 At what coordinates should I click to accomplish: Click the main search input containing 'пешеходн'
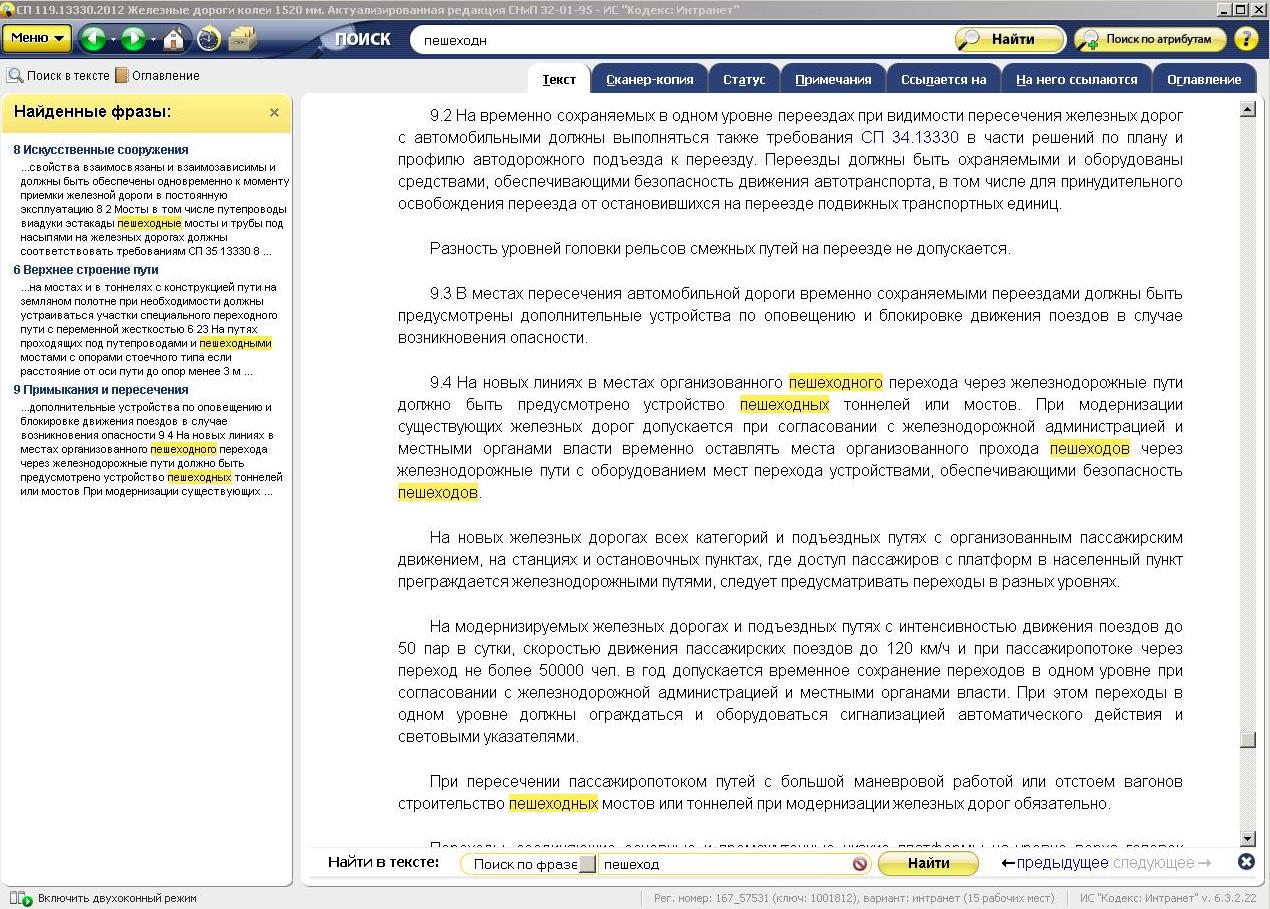[680, 40]
